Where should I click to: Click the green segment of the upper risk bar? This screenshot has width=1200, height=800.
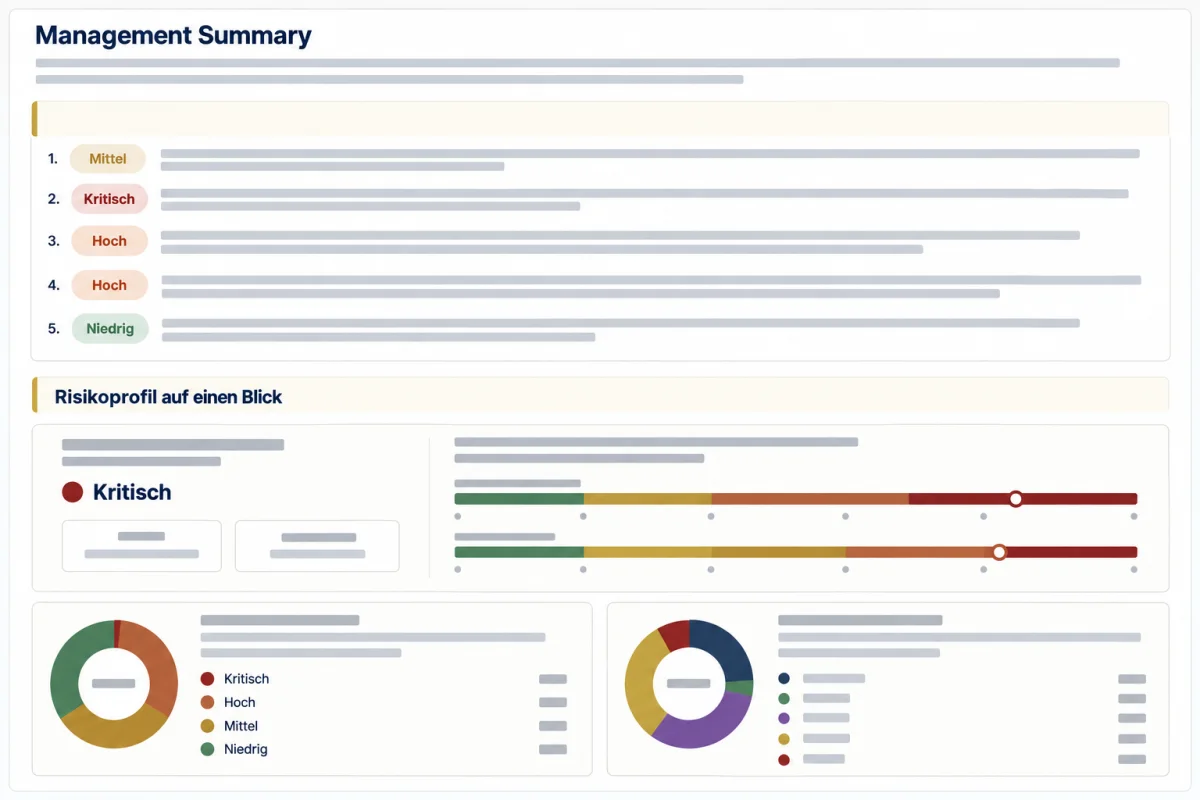(x=519, y=498)
